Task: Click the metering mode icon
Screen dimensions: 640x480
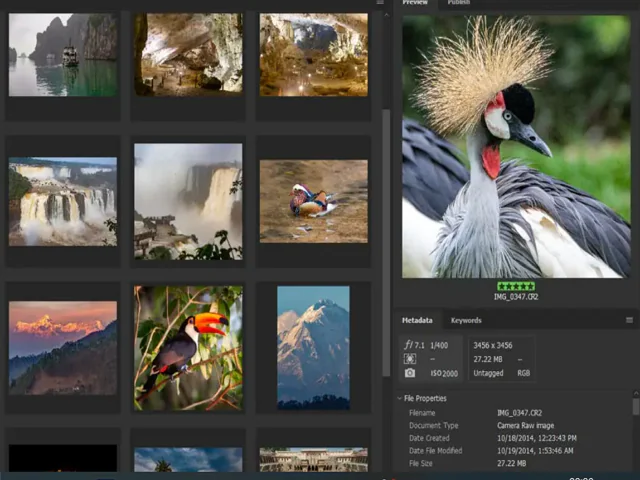Action: pos(410,358)
